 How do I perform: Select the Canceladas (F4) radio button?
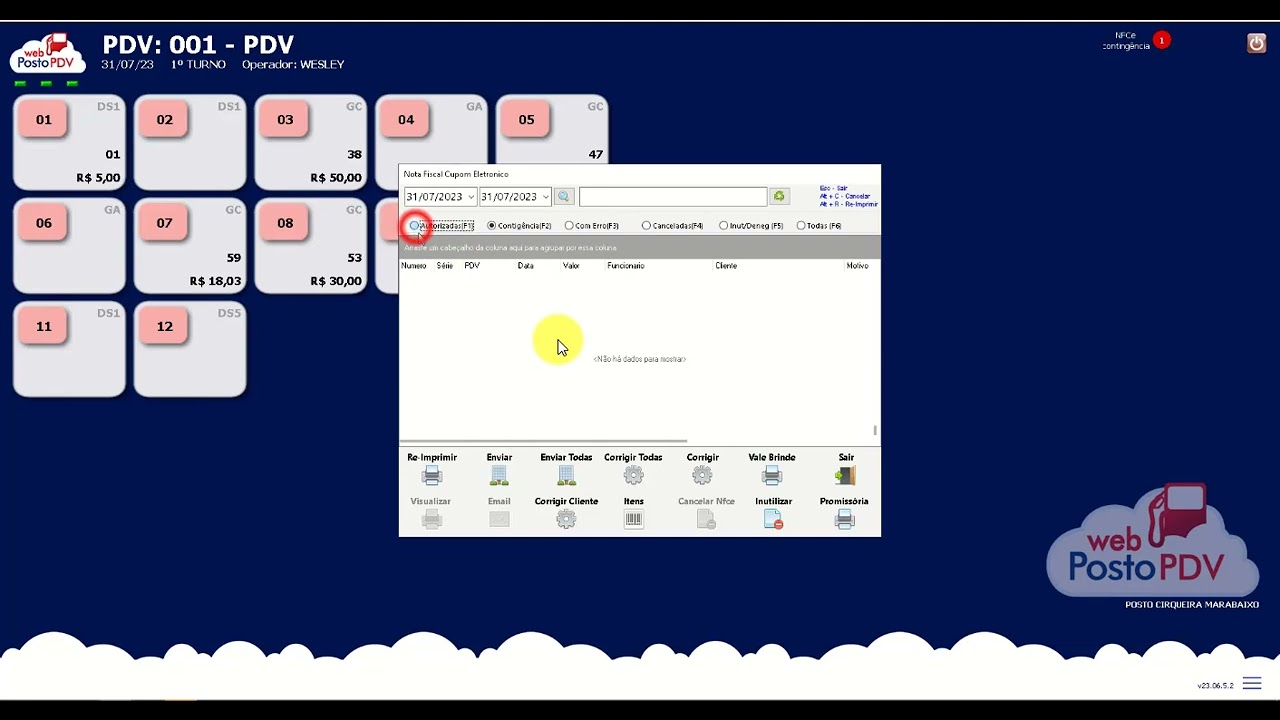tap(646, 226)
